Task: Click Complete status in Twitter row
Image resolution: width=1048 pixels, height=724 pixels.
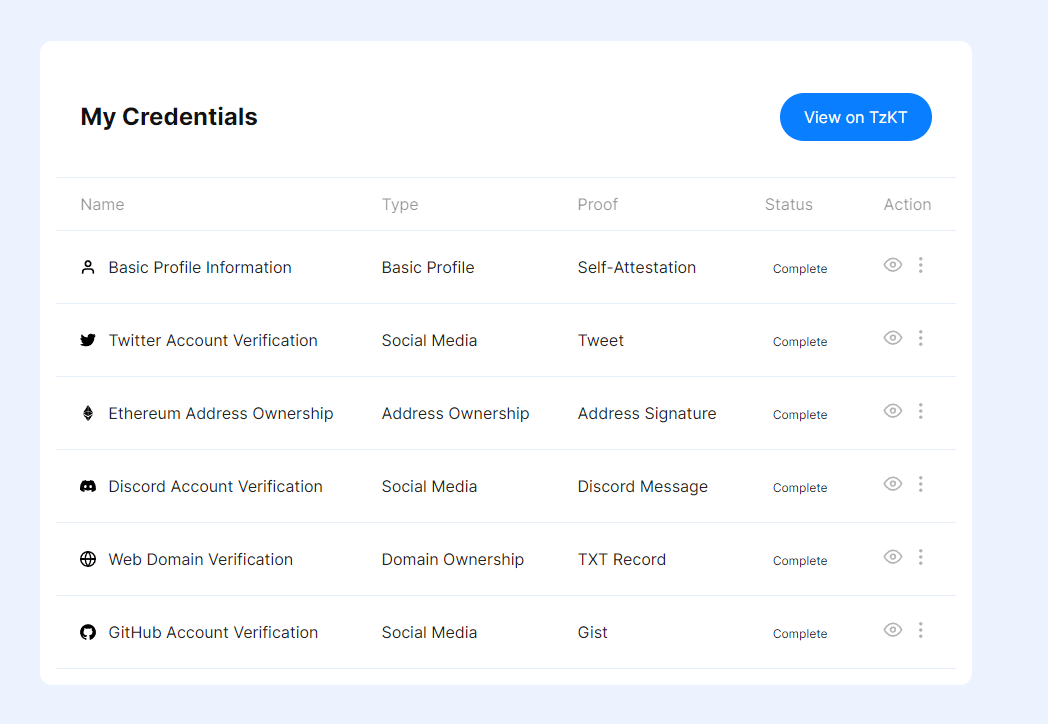Action: pos(800,342)
